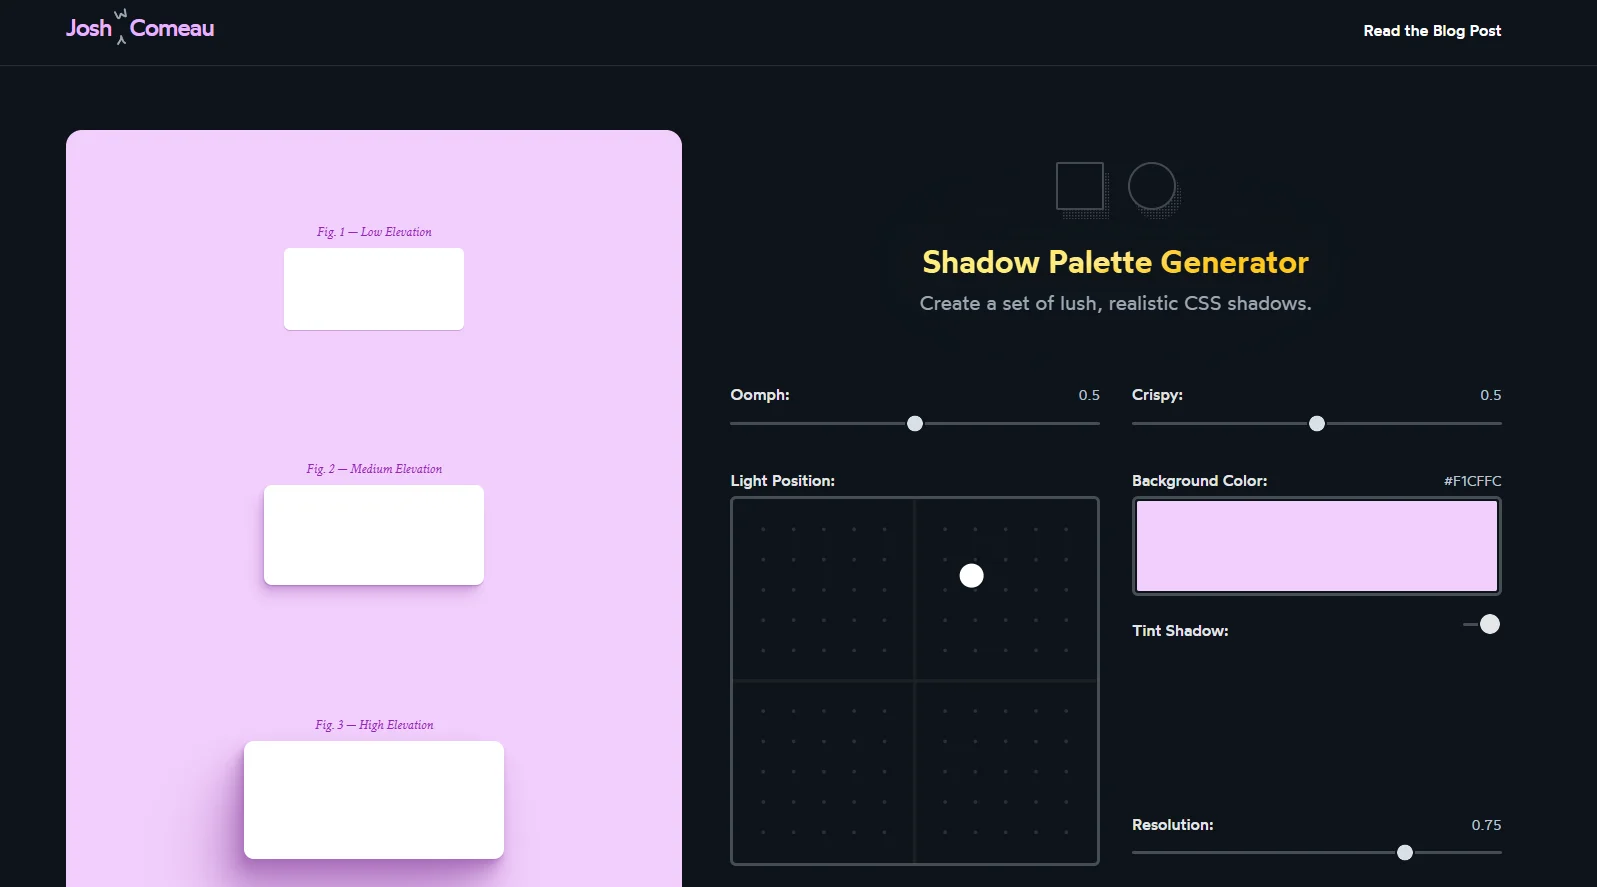Viewport: 1597px width, 887px height.
Task: Open the Read the Blog Post link
Action: tap(1432, 31)
